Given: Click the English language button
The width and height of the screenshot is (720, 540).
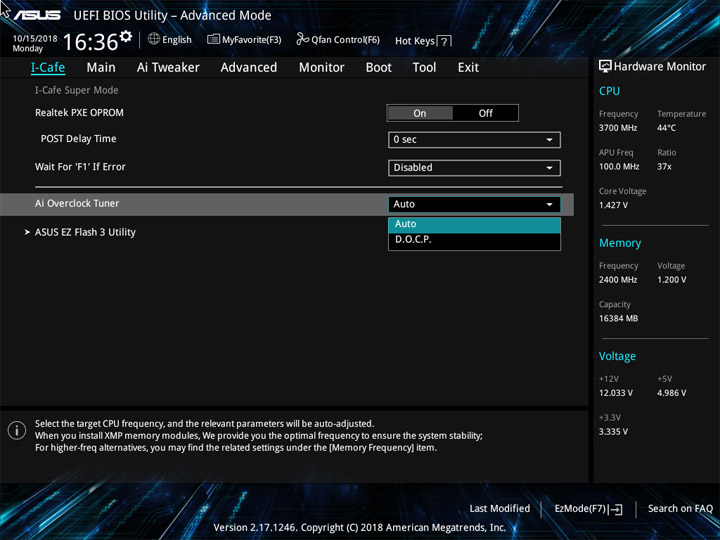Looking at the screenshot, I should point(170,39).
